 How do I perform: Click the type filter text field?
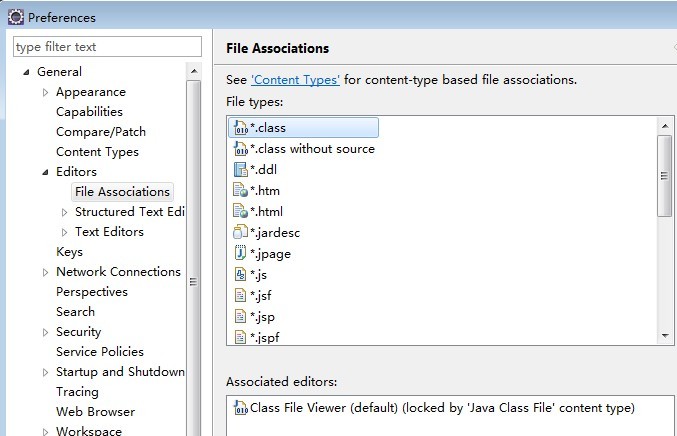[x=107, y=47]
